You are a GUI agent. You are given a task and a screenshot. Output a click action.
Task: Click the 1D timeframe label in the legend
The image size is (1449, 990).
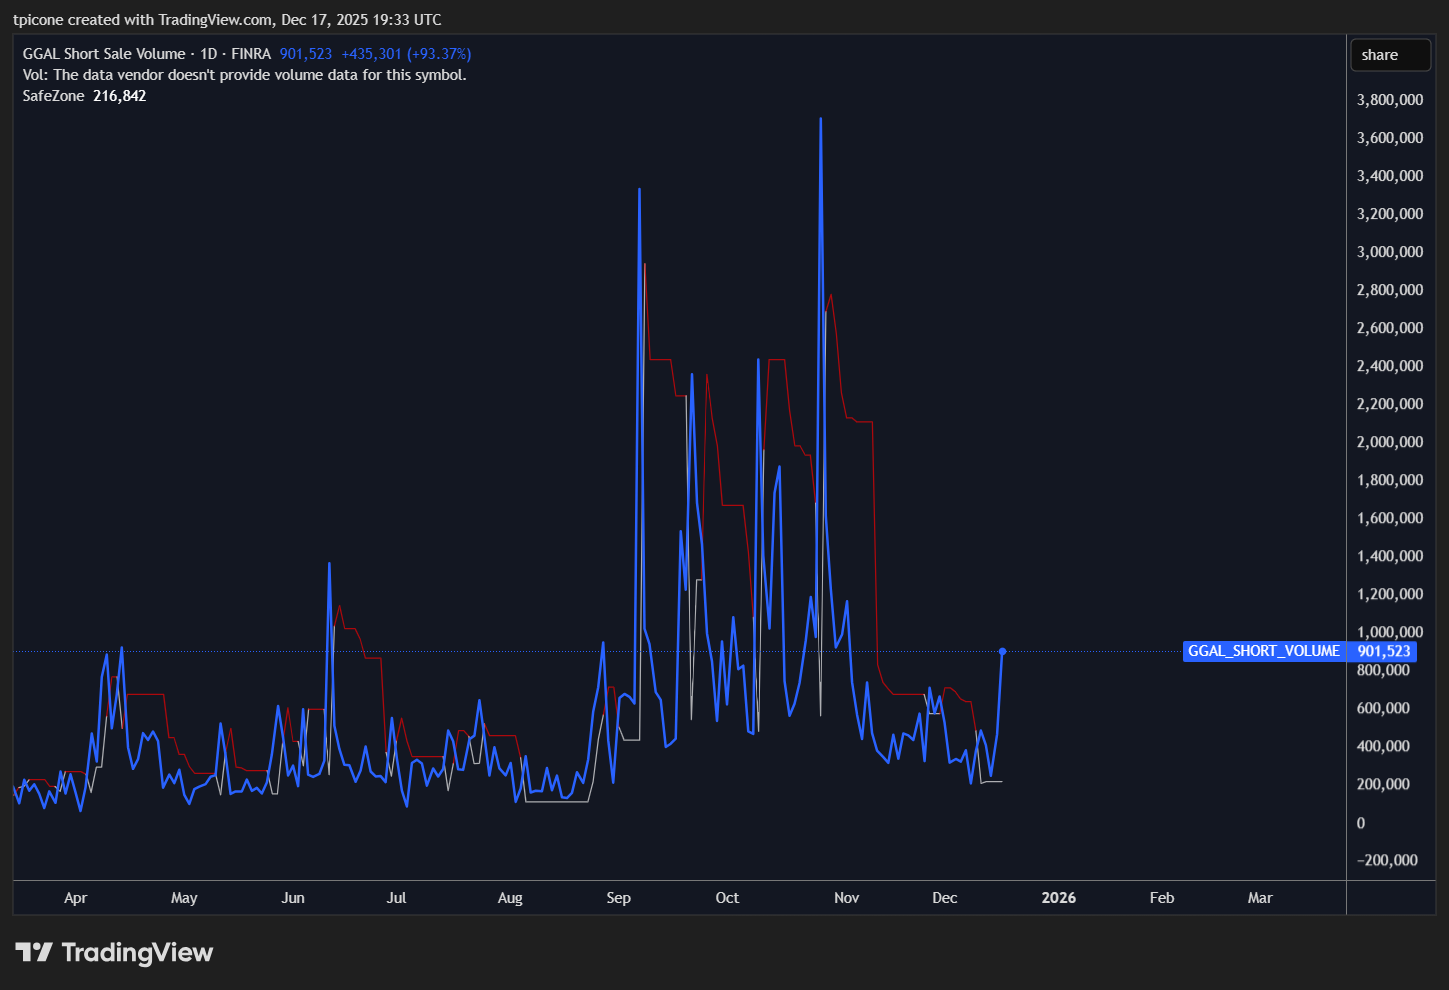click(x=207, y=53)
